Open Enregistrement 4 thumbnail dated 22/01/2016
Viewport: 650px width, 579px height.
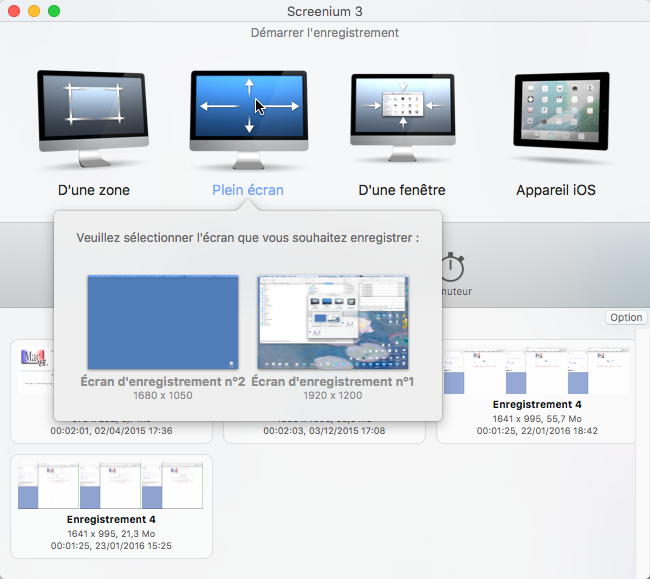[x=537, y=371]
